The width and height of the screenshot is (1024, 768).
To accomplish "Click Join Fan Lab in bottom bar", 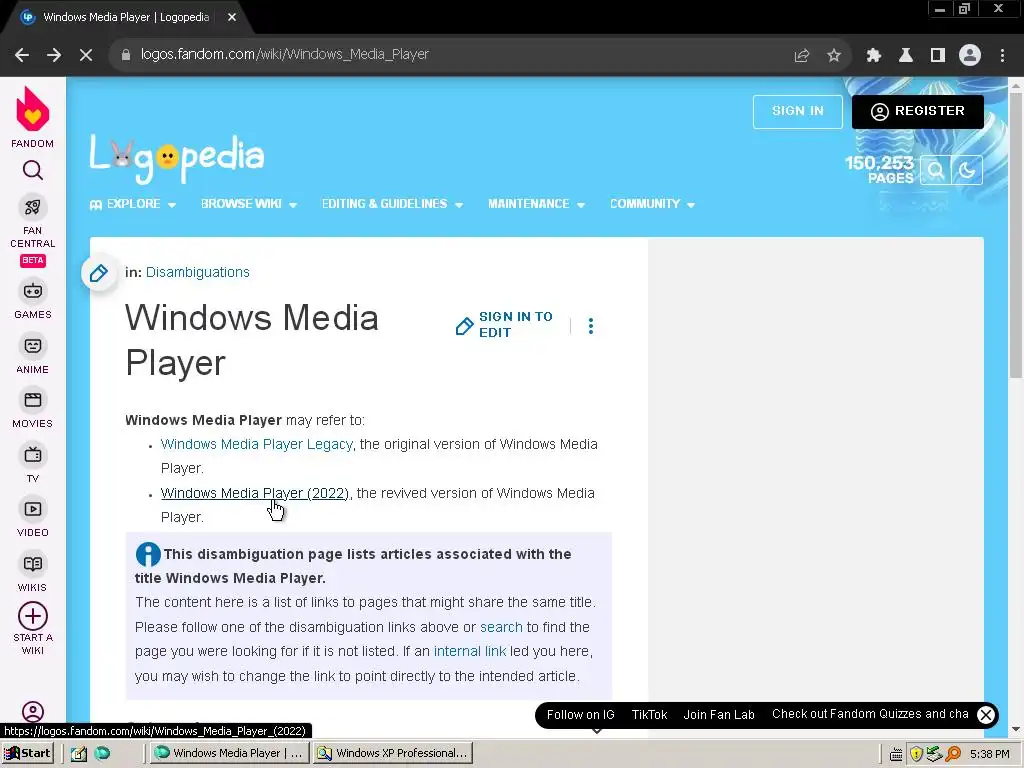I will click(x=719, y=715).
